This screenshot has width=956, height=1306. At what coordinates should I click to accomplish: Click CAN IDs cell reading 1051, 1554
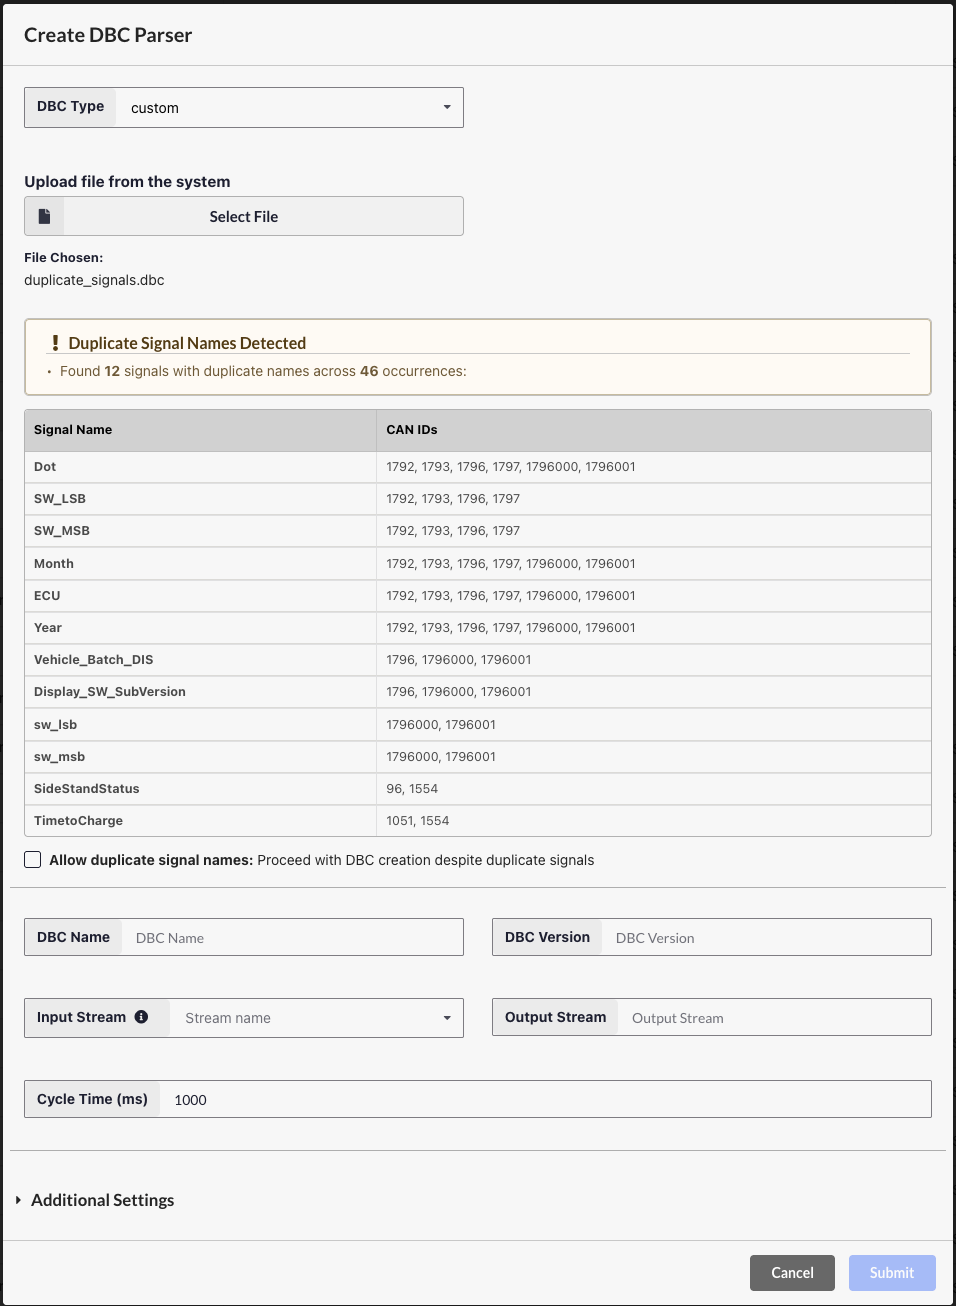654,821
